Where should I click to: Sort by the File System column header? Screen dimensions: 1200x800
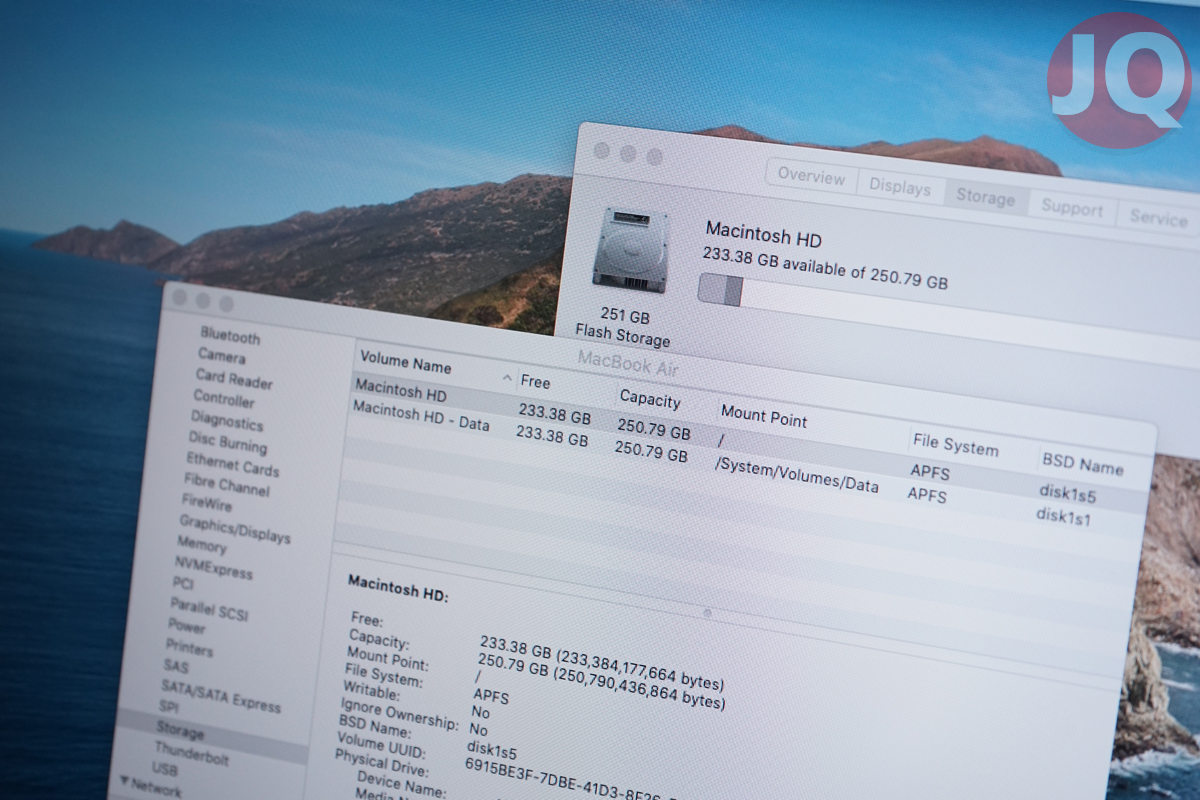click(x=955, y=443)
